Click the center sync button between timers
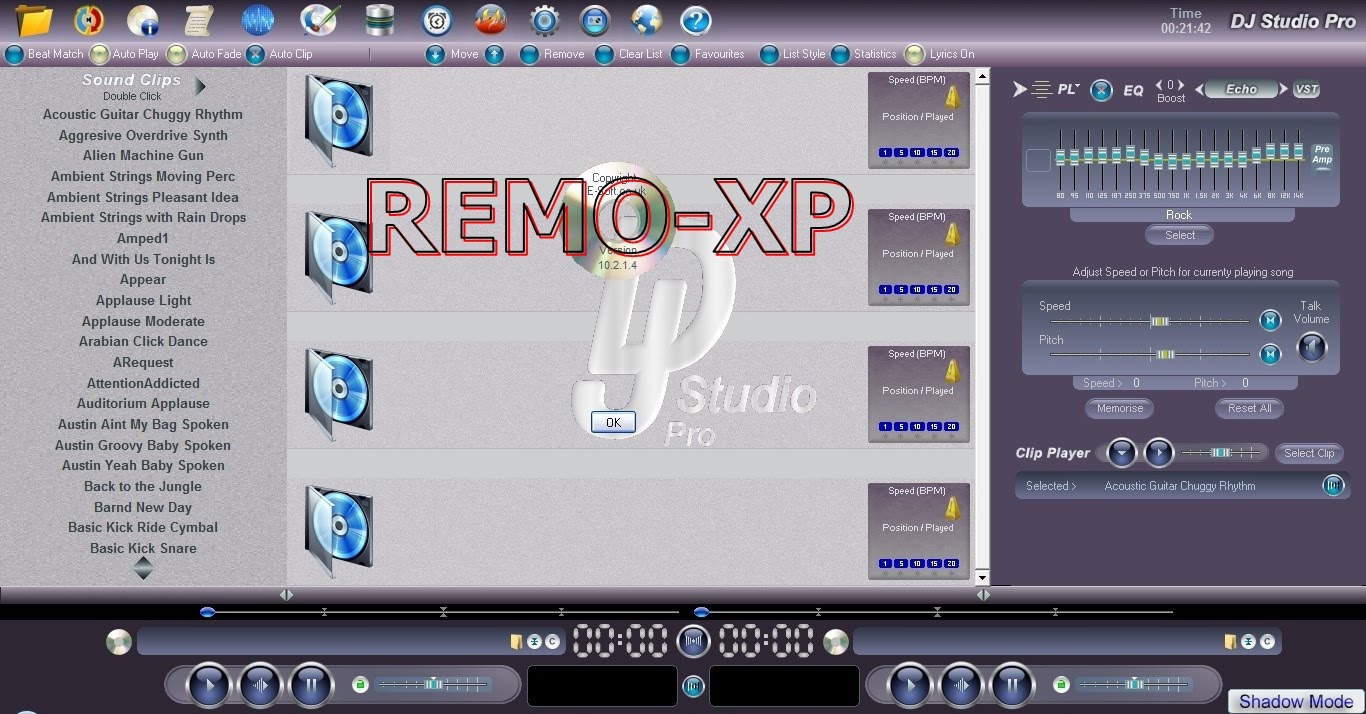Image resolution: width=1366 pixels, height=714 pixels. click(693, 641)
